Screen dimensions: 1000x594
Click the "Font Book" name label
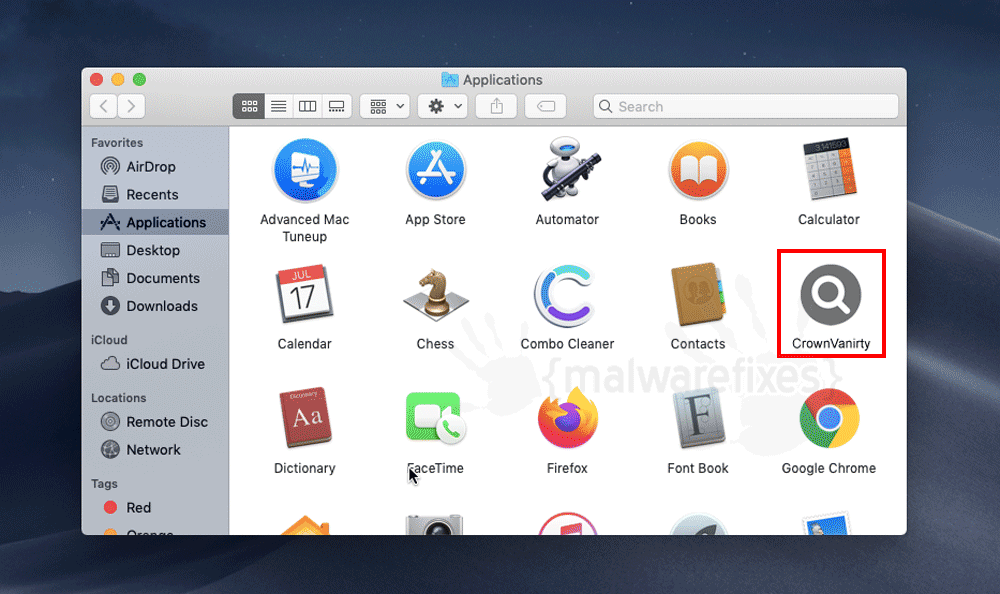click(698, 468)
